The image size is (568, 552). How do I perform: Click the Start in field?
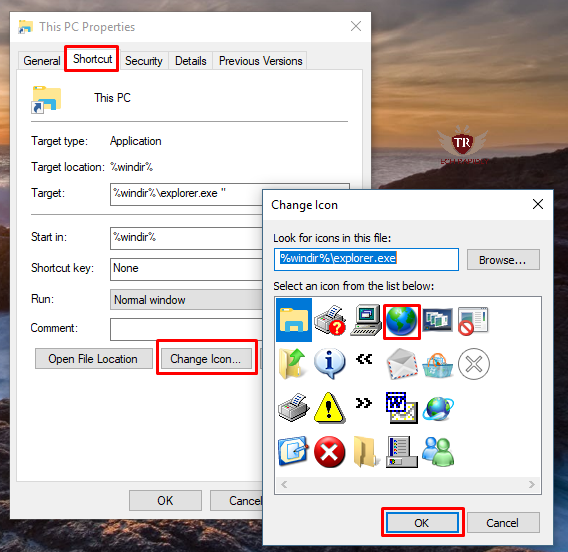(186, 238)
